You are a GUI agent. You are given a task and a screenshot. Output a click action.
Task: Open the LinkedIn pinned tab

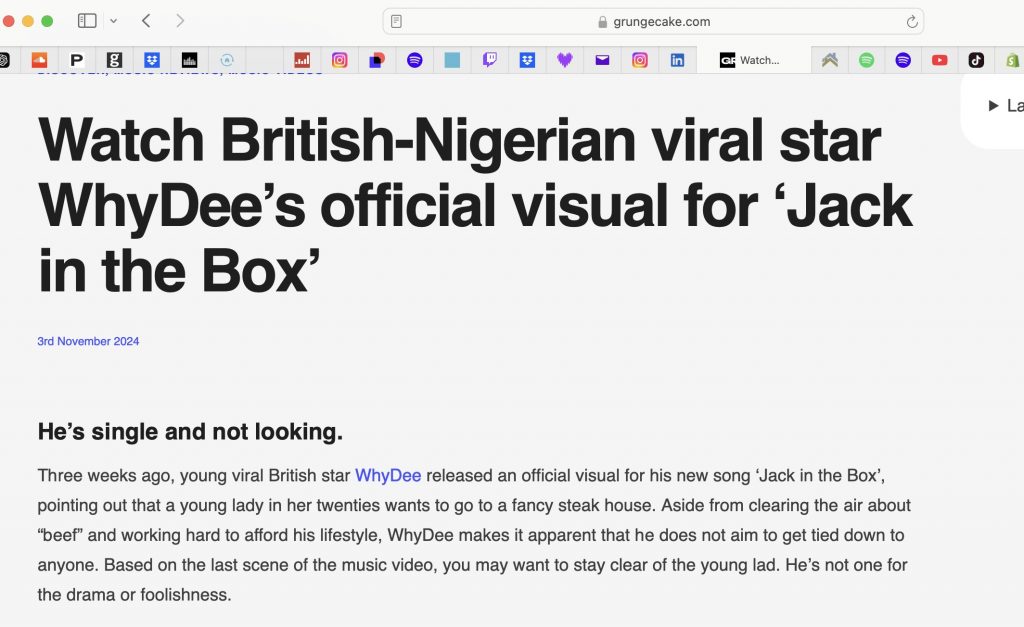[x=677, y=60]
